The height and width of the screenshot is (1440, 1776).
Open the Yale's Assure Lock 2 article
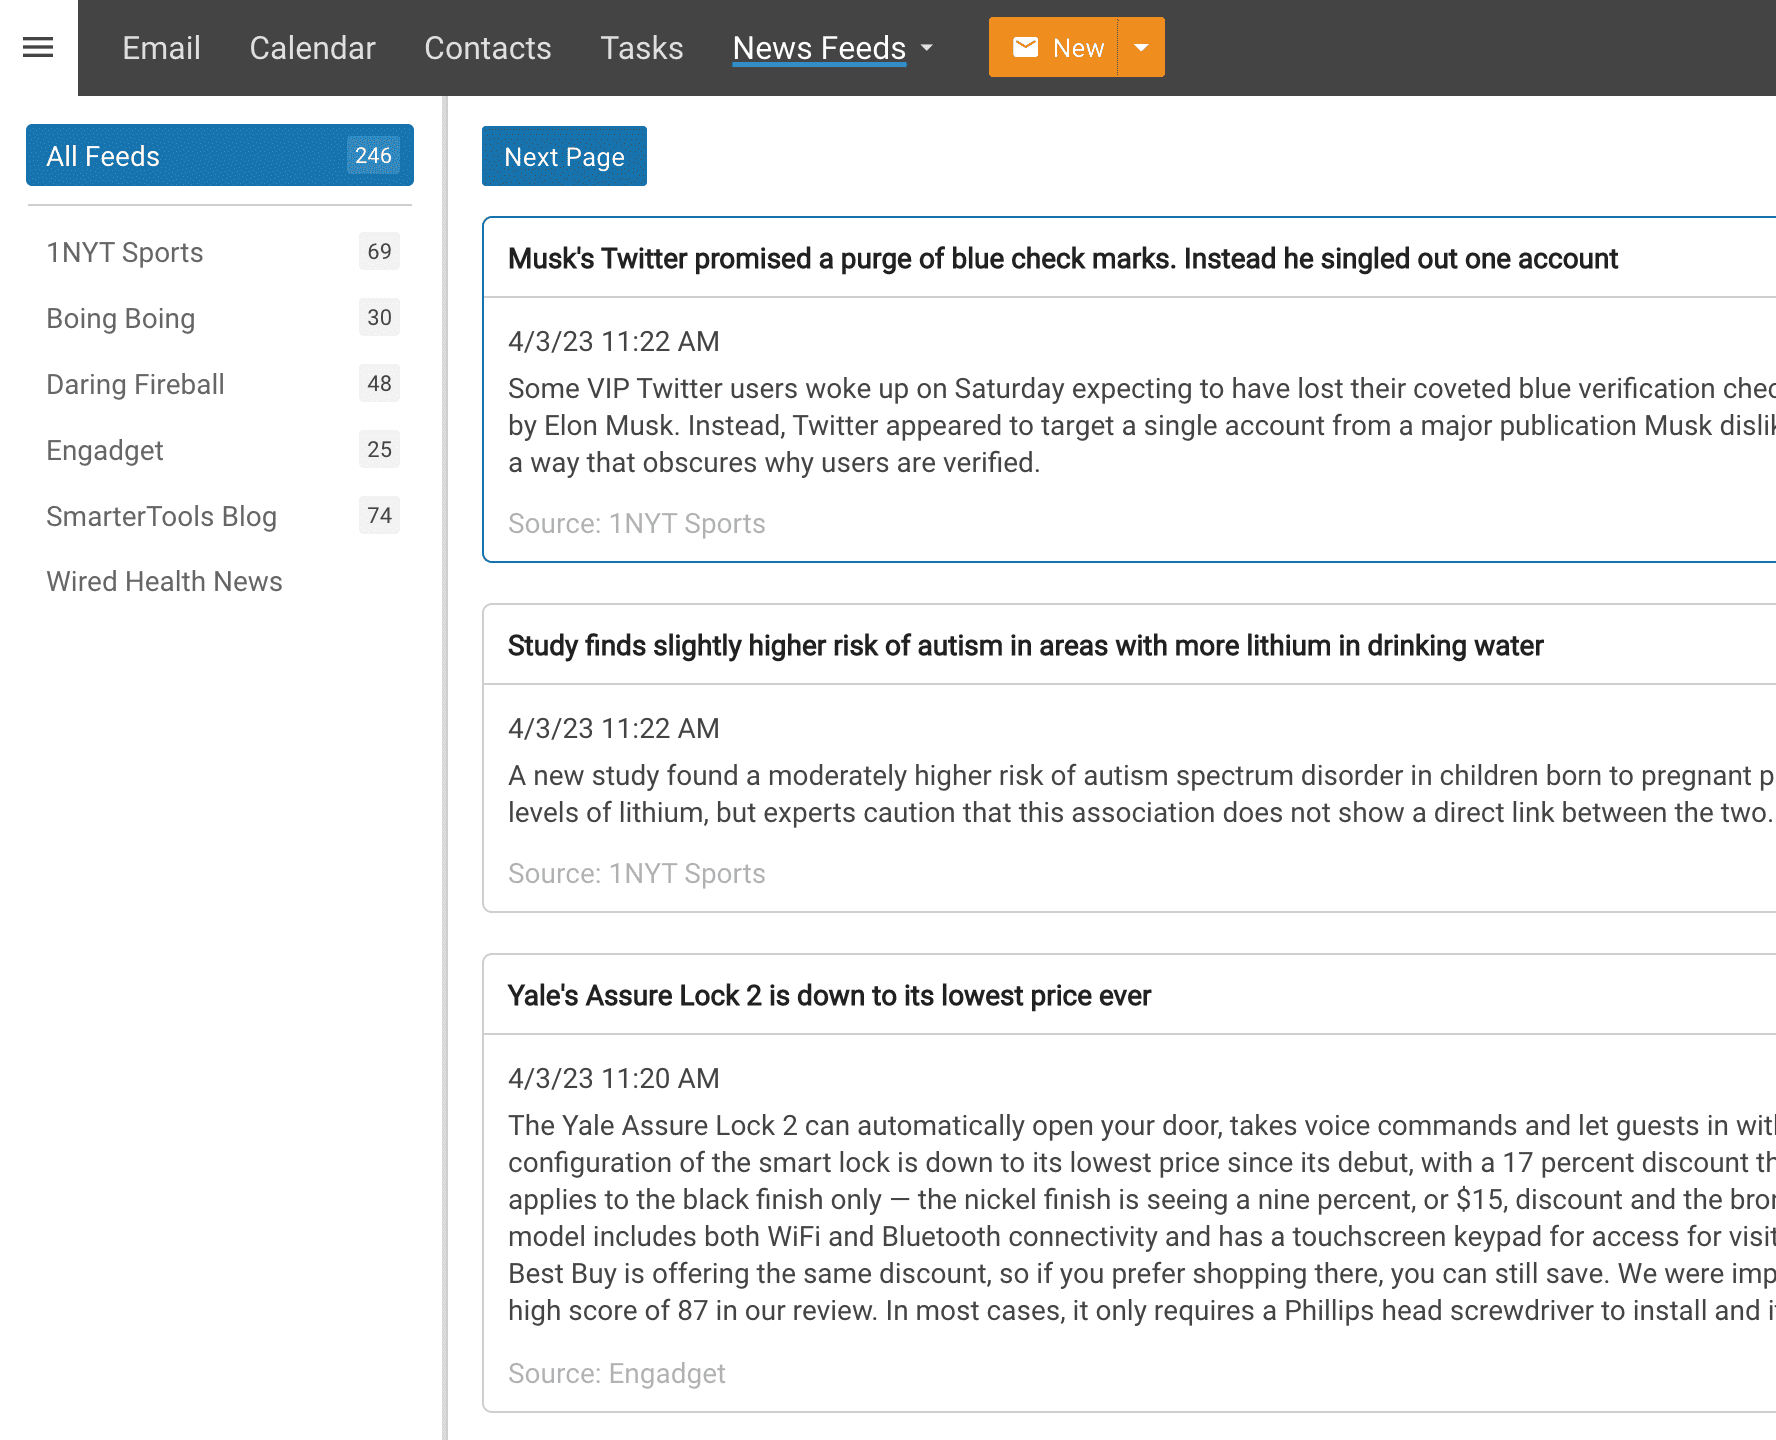[829, 996]
